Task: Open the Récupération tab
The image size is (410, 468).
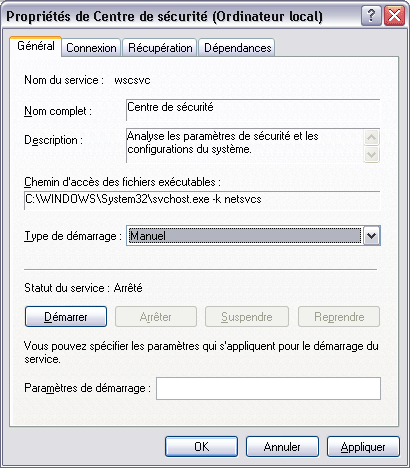Action: 160,48
